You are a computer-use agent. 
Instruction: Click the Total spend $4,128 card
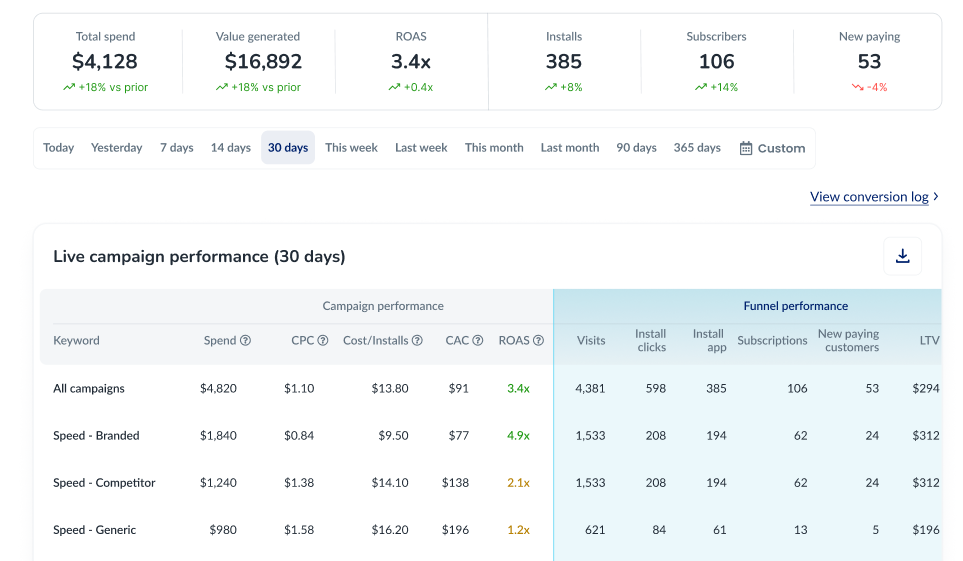pos(105,61)
